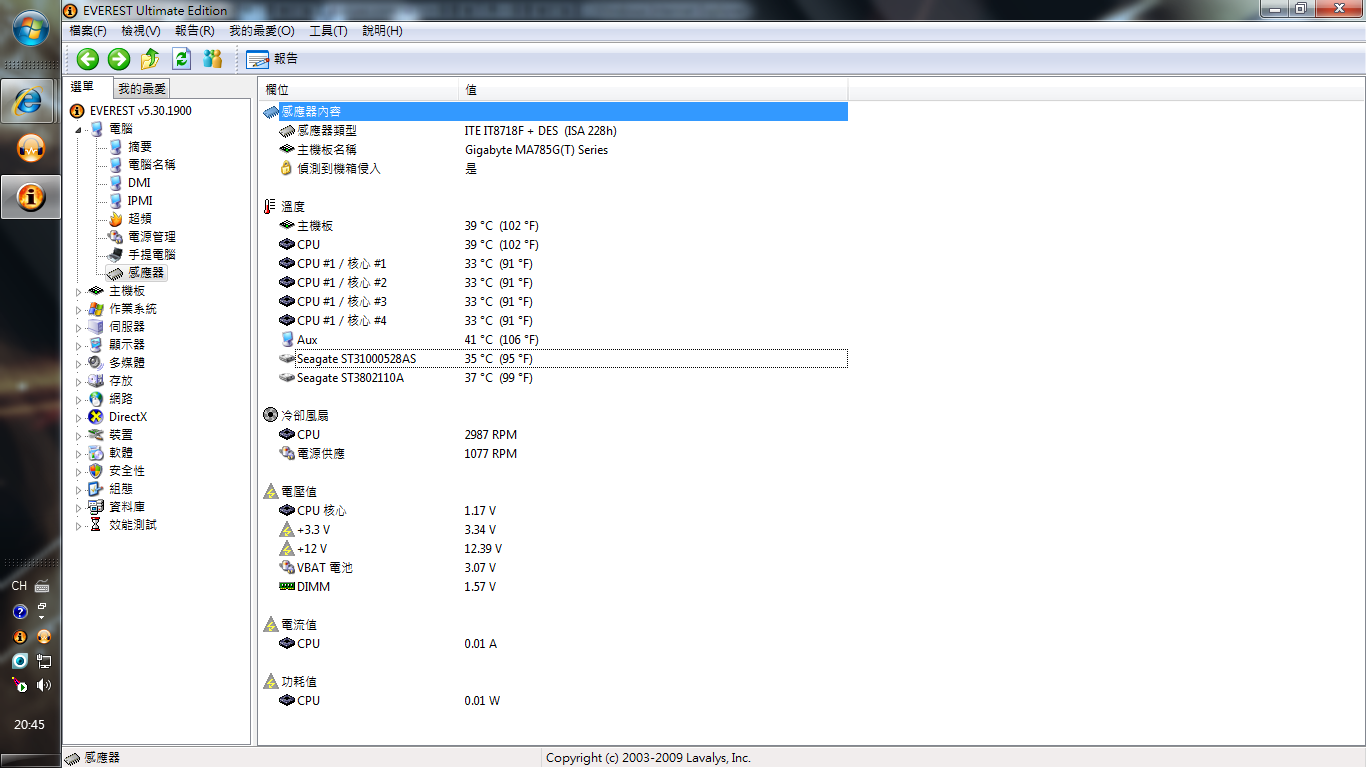The image size is (1366, 768).
Task: Expand the 多媒體 tree node
Action: tap(79, 363)
